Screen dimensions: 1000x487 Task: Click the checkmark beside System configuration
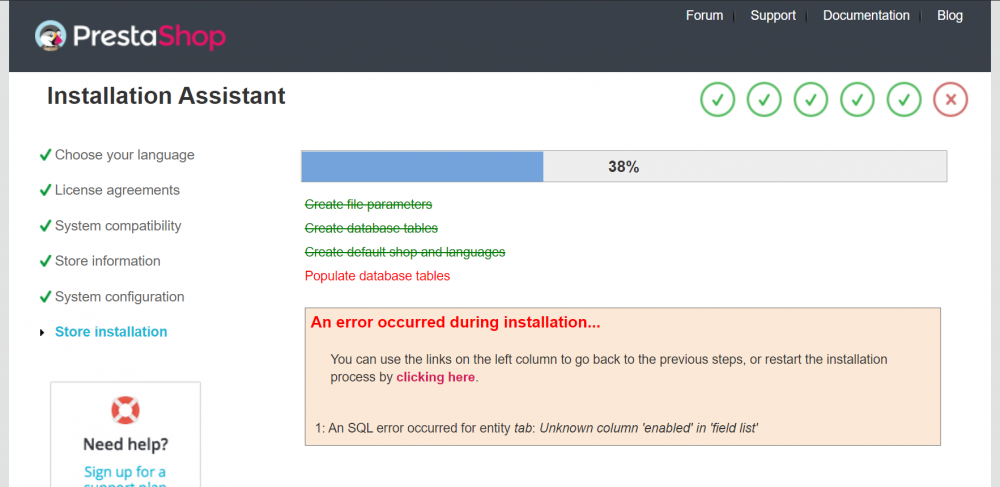(x=45, y=296)
